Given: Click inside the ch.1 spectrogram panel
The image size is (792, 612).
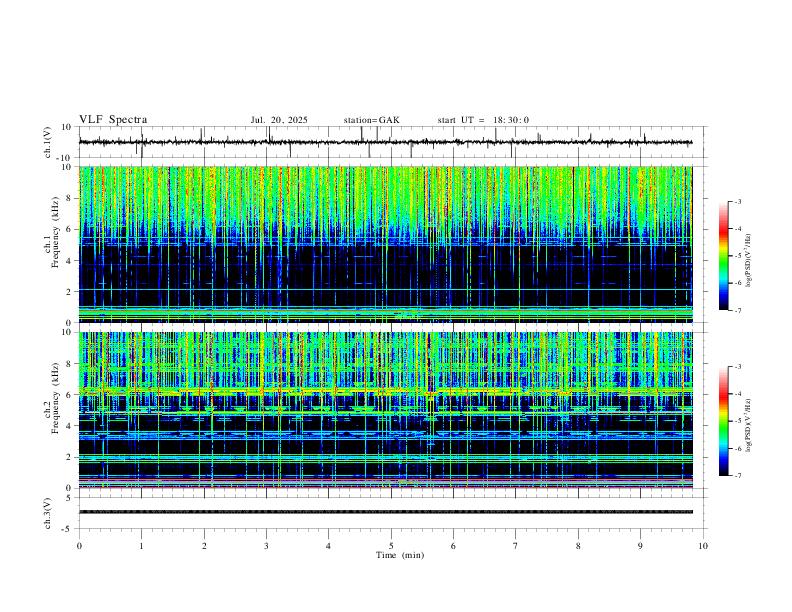Looking at the screenshot, I should point(386,244).
